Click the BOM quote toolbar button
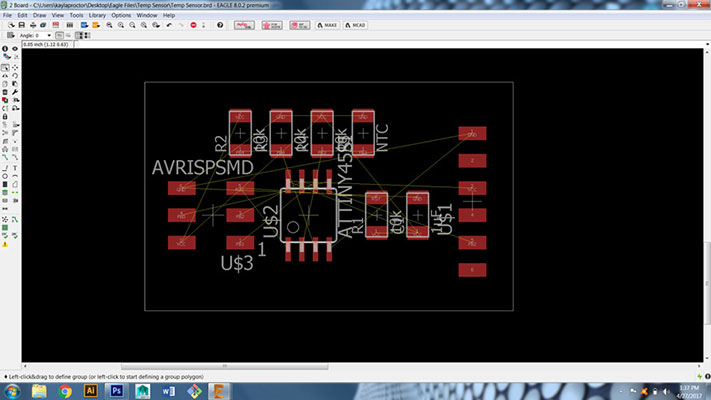 [300, 25]
